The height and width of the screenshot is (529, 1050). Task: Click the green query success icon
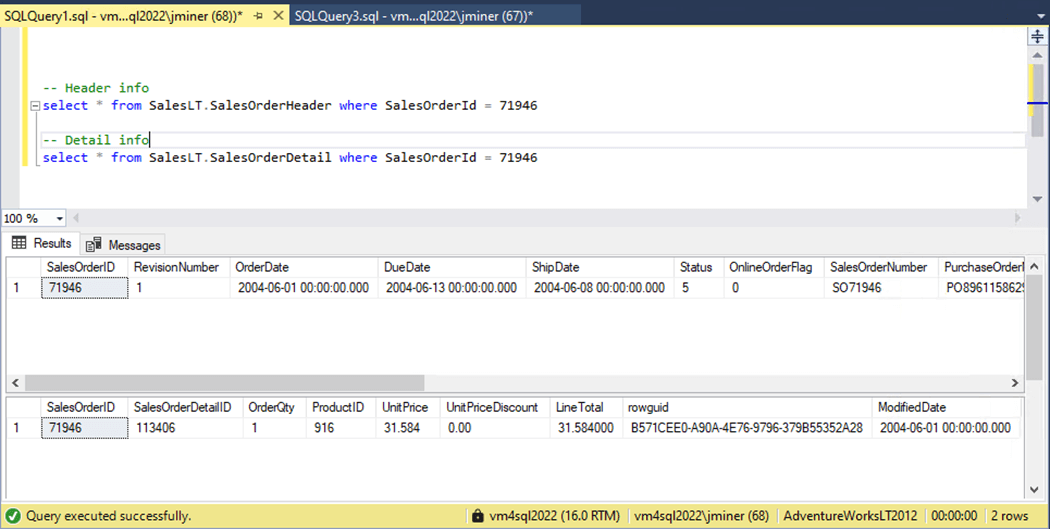click(13, 516)
